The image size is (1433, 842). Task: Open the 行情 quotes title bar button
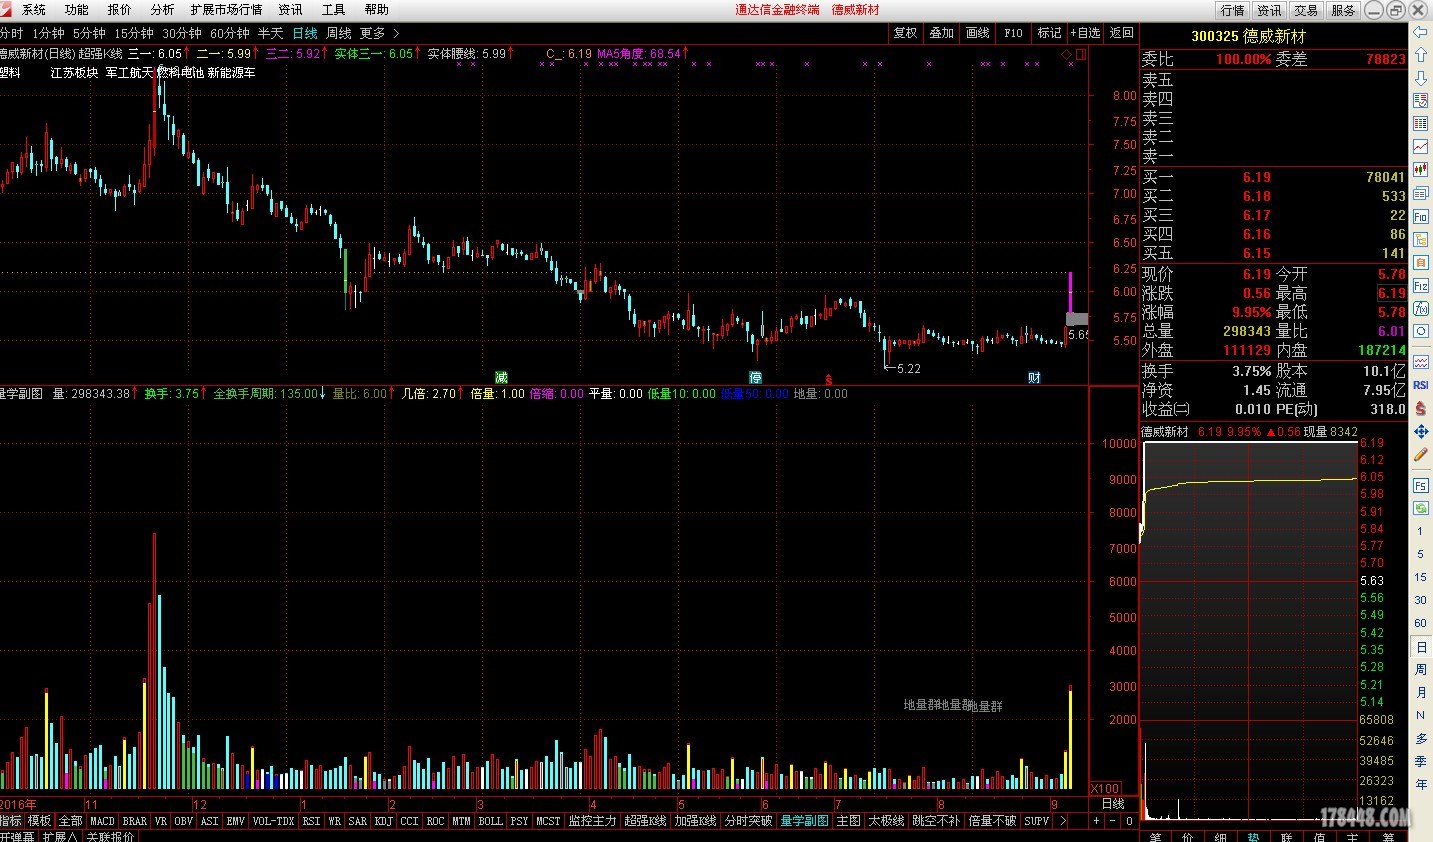tap(1233, 10)
